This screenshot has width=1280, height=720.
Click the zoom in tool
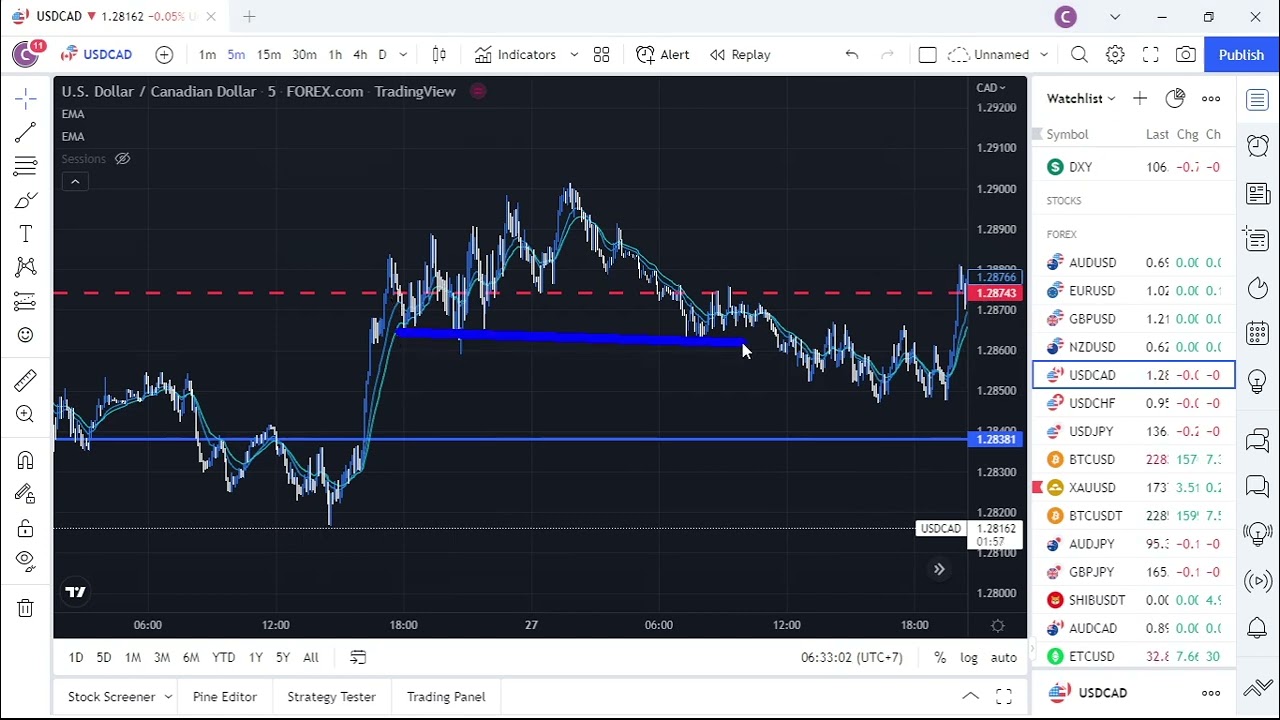(x=26, y=414)
